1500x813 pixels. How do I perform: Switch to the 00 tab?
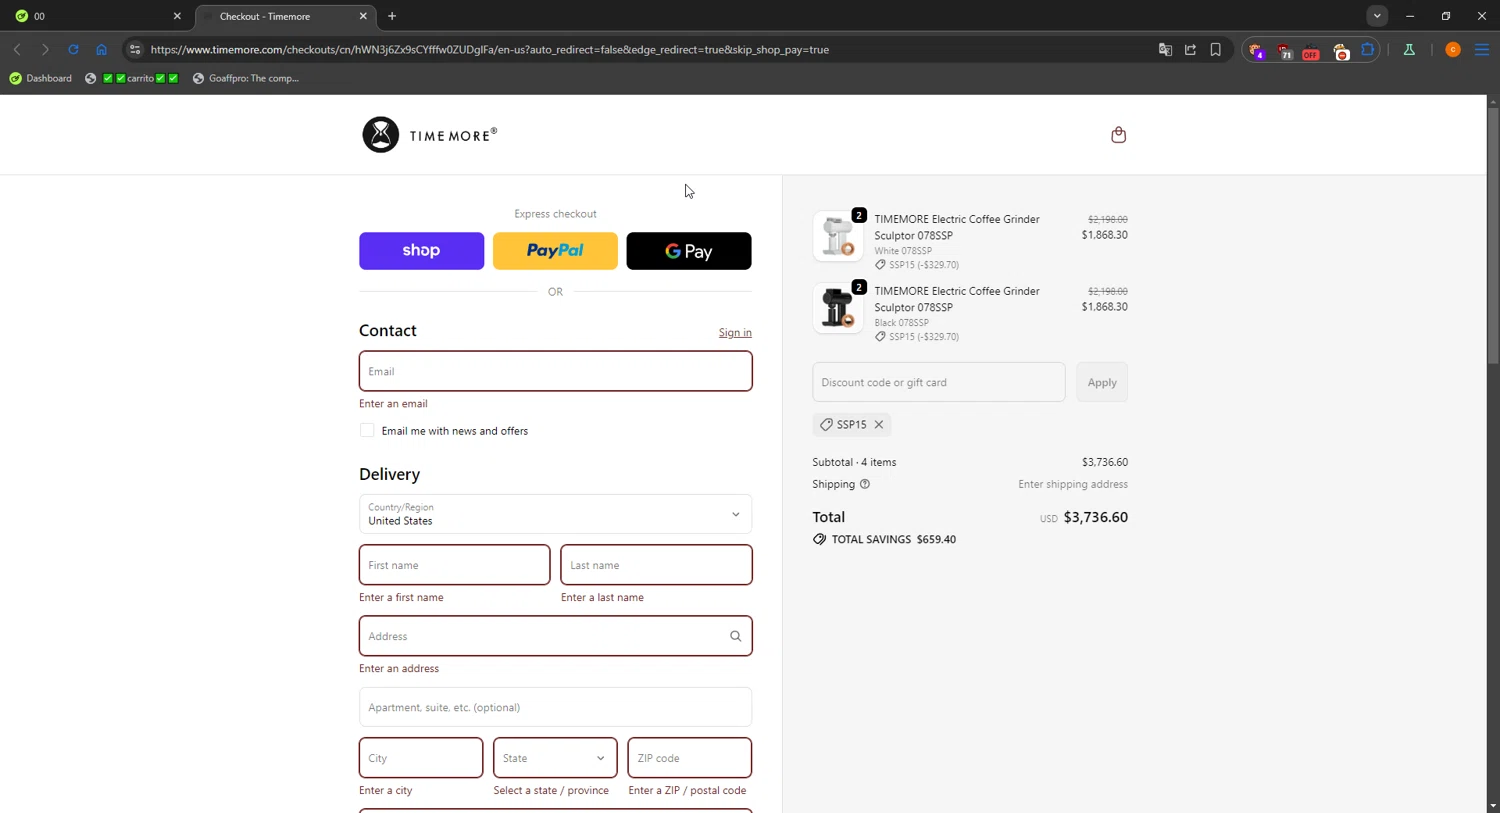click(97, 16)
